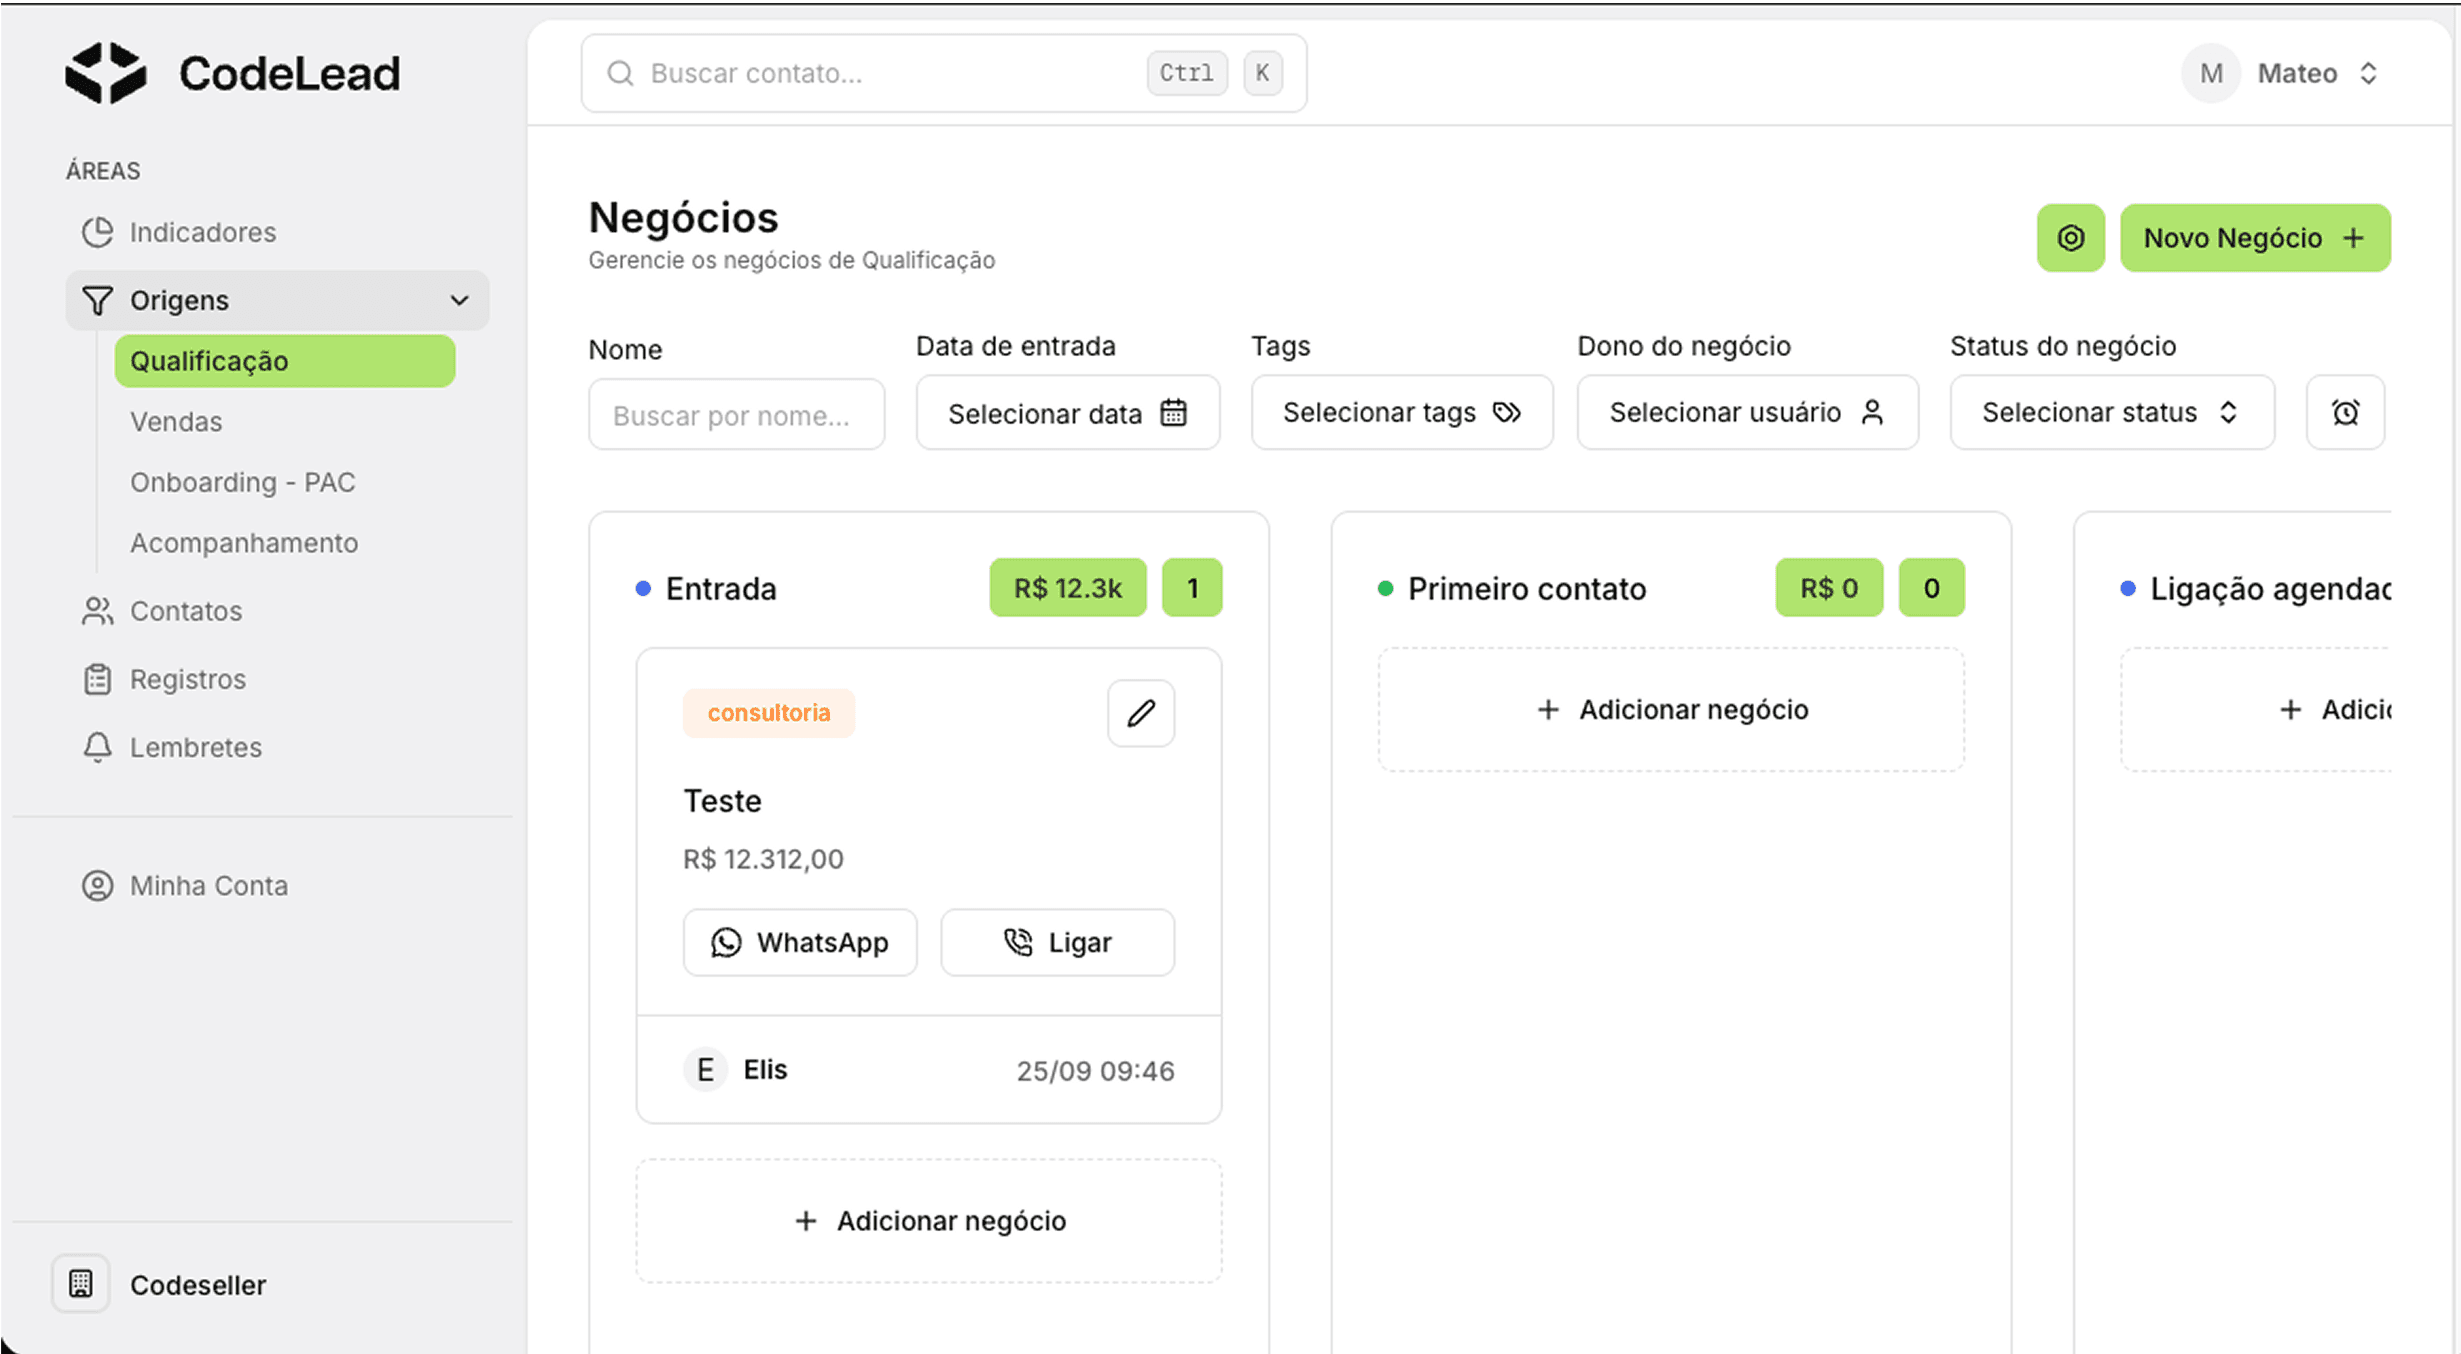Click Ligar call button
Screen dimensions: 2461x1354
1057,942
